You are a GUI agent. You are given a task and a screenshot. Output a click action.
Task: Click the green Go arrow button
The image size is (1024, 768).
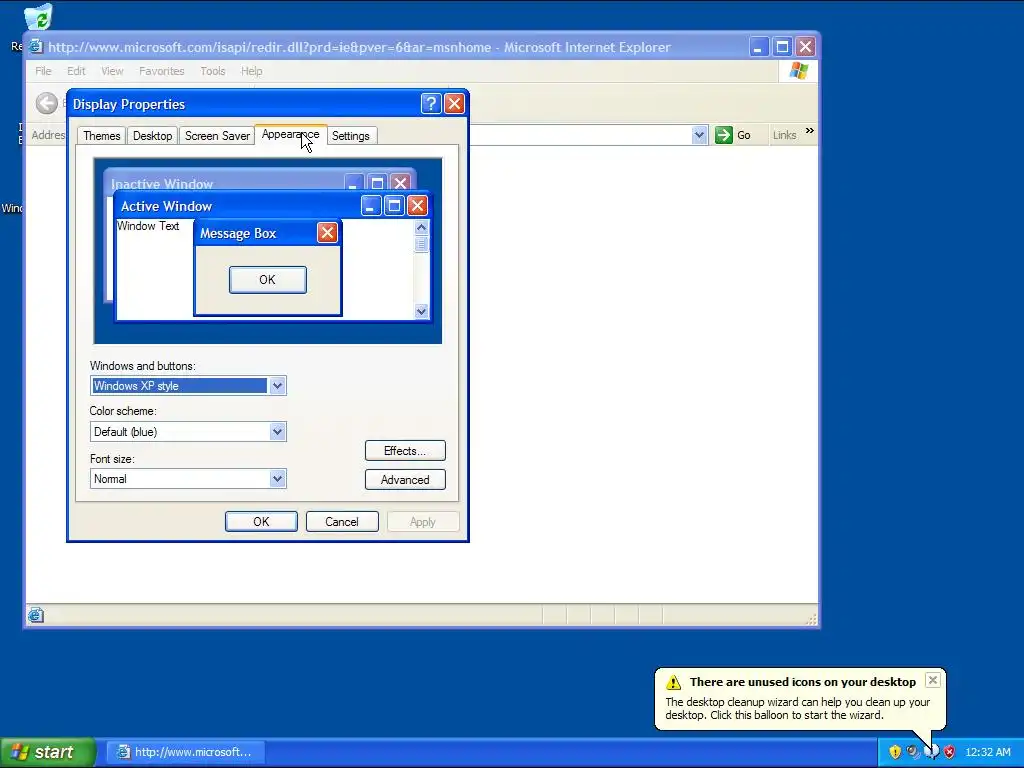tap(724, 135)
